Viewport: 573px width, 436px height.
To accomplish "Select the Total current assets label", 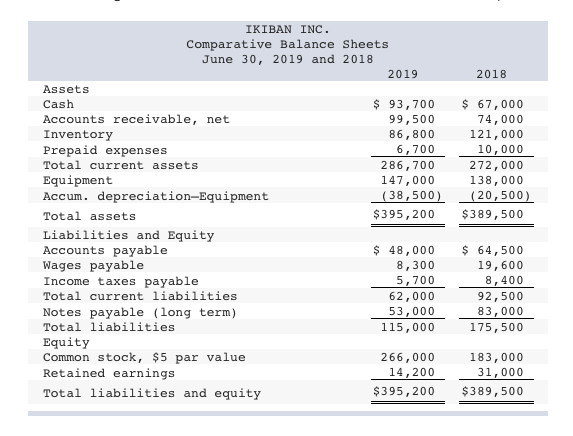I will 121,165.
